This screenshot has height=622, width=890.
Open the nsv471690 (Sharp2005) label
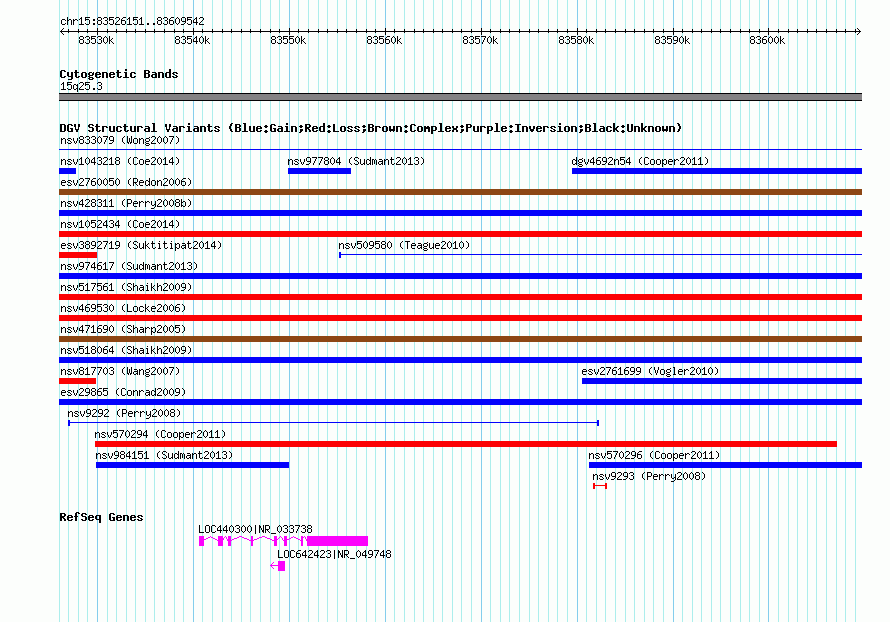coord(123,329)
